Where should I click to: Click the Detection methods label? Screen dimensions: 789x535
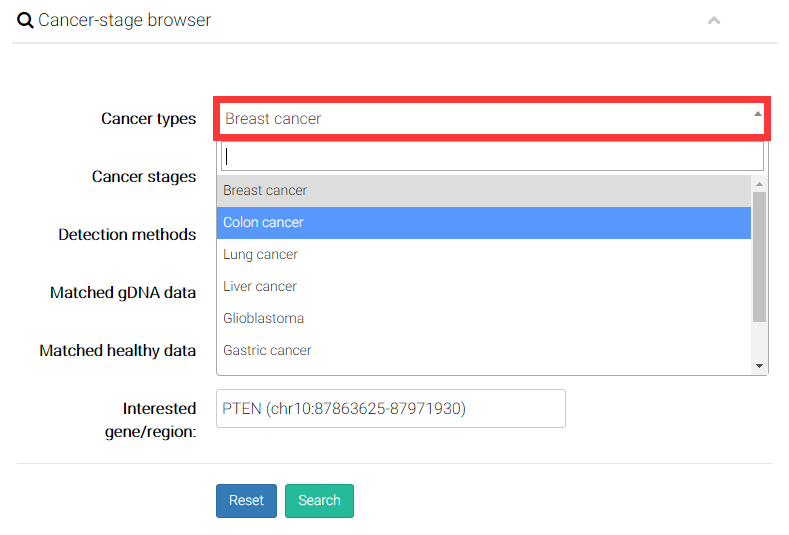click(127, 234)
